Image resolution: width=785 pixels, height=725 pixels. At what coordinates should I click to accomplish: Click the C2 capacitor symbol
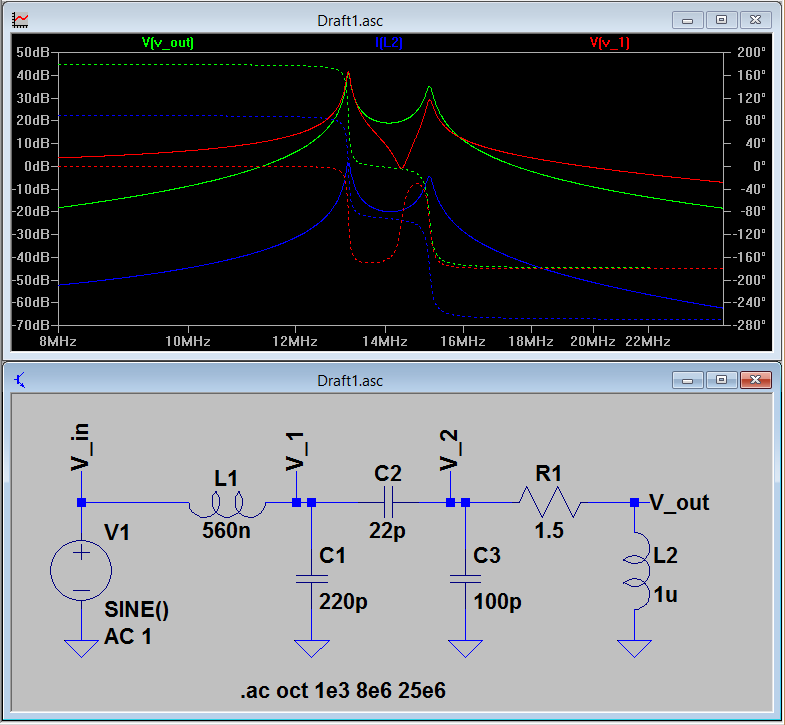pyautogui.click(x=388, y=502)
